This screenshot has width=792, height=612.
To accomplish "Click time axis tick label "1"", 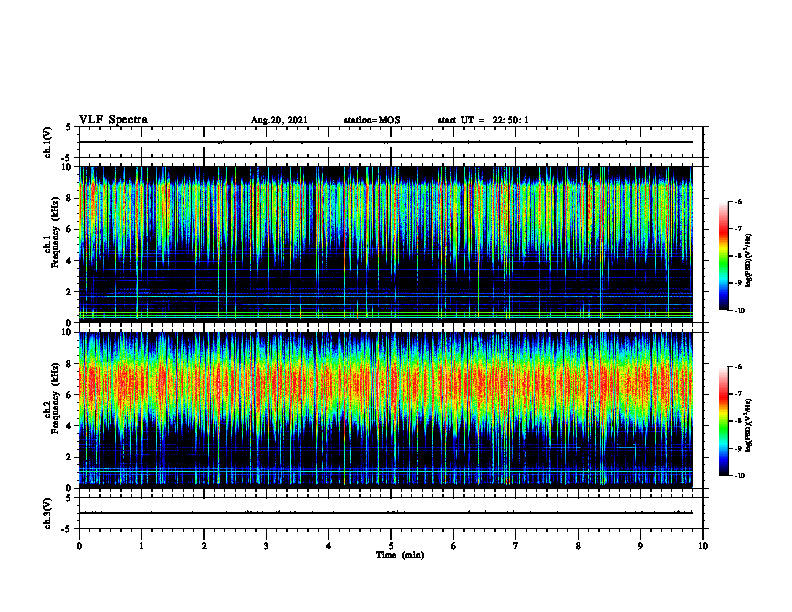I will [x=141, y=546].
